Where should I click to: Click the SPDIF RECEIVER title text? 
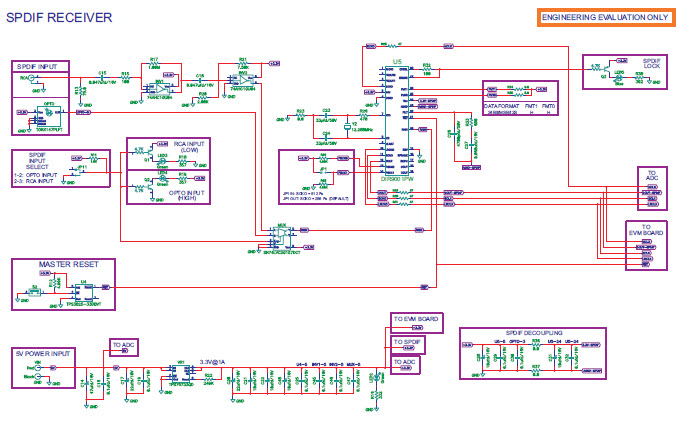59,18
